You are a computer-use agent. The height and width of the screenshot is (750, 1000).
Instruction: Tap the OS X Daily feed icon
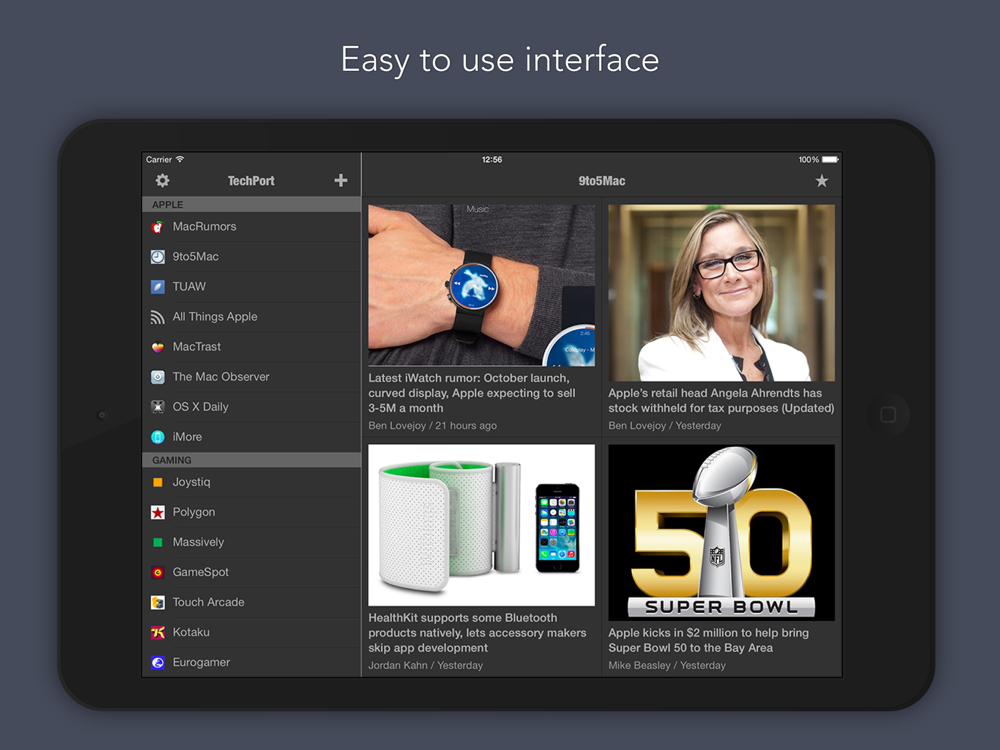point(158,407)
